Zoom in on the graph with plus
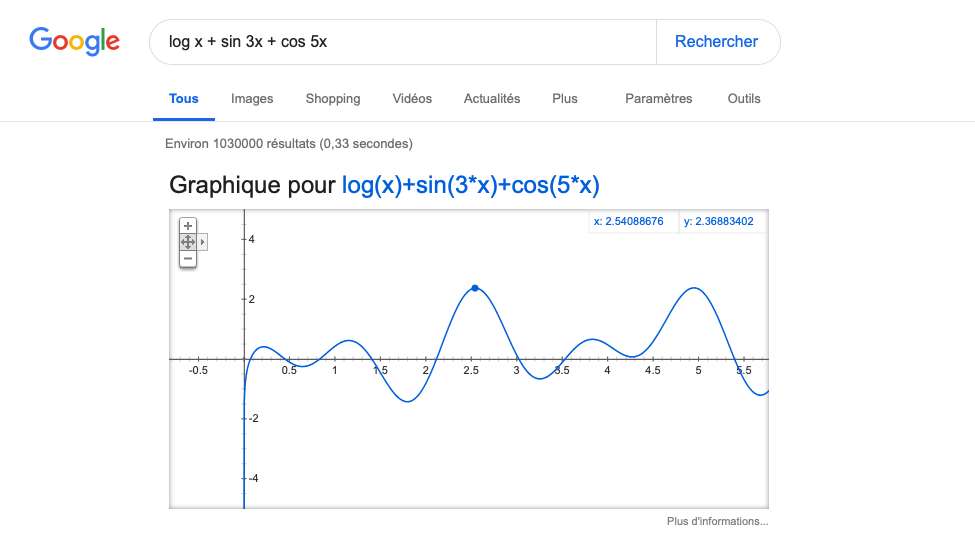Image resolution: width=975 pixels, height=555 pixels. [x=188, y=226]
